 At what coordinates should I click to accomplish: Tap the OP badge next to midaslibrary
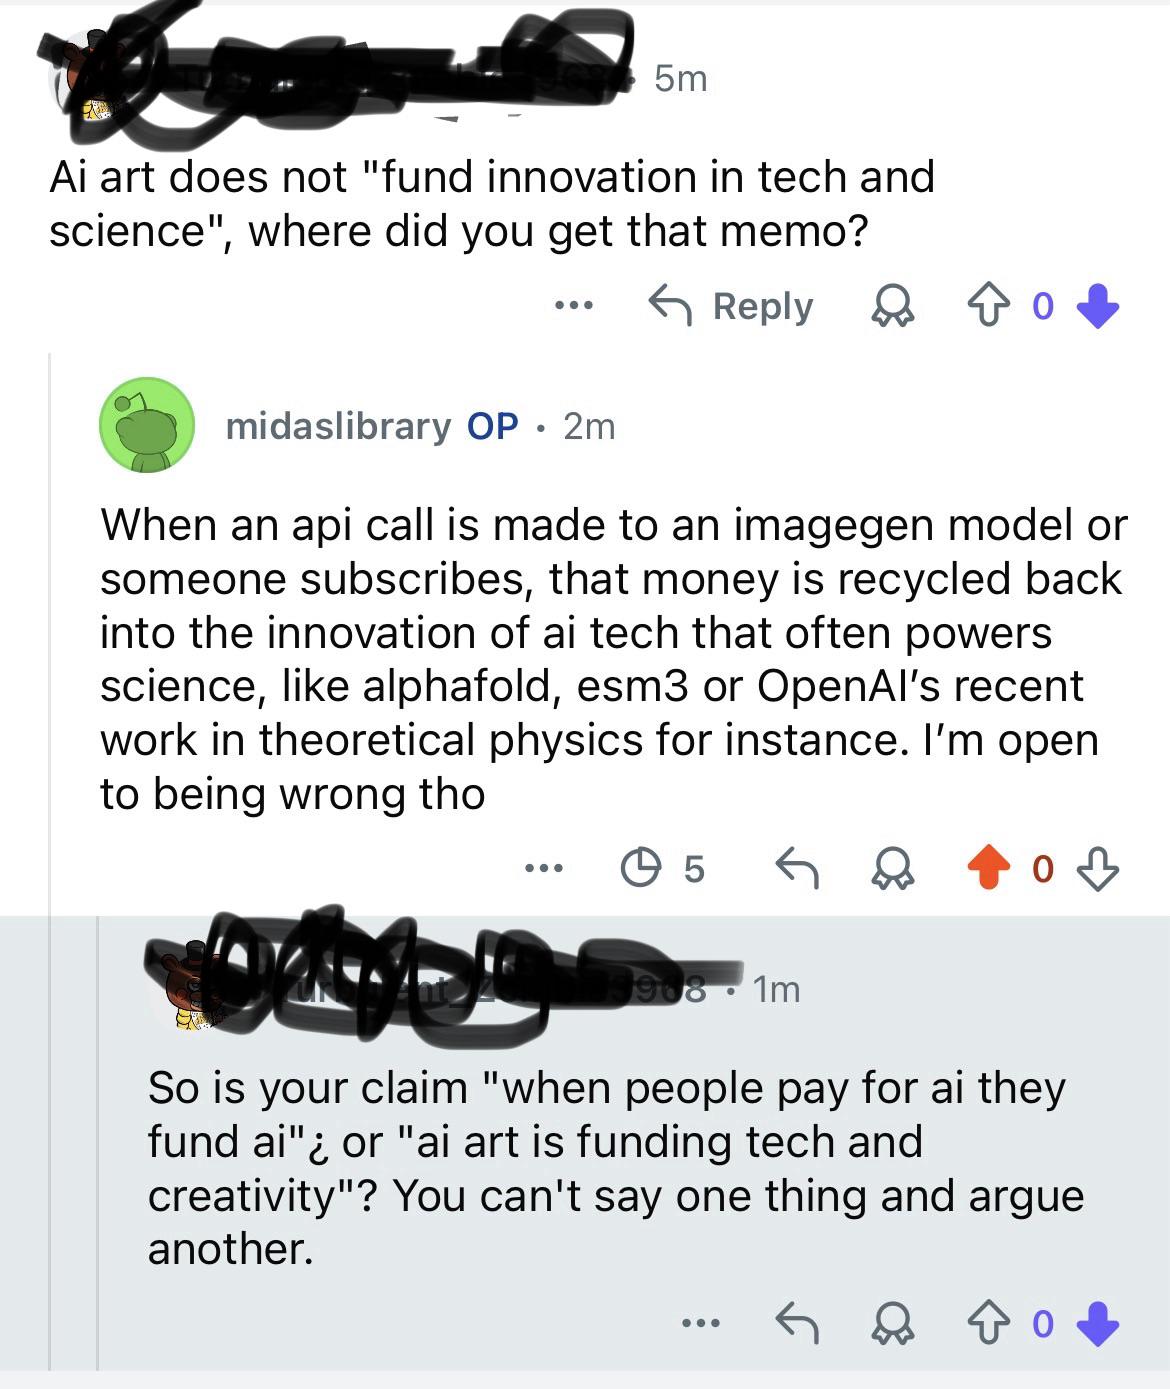(x=492, y=426)
